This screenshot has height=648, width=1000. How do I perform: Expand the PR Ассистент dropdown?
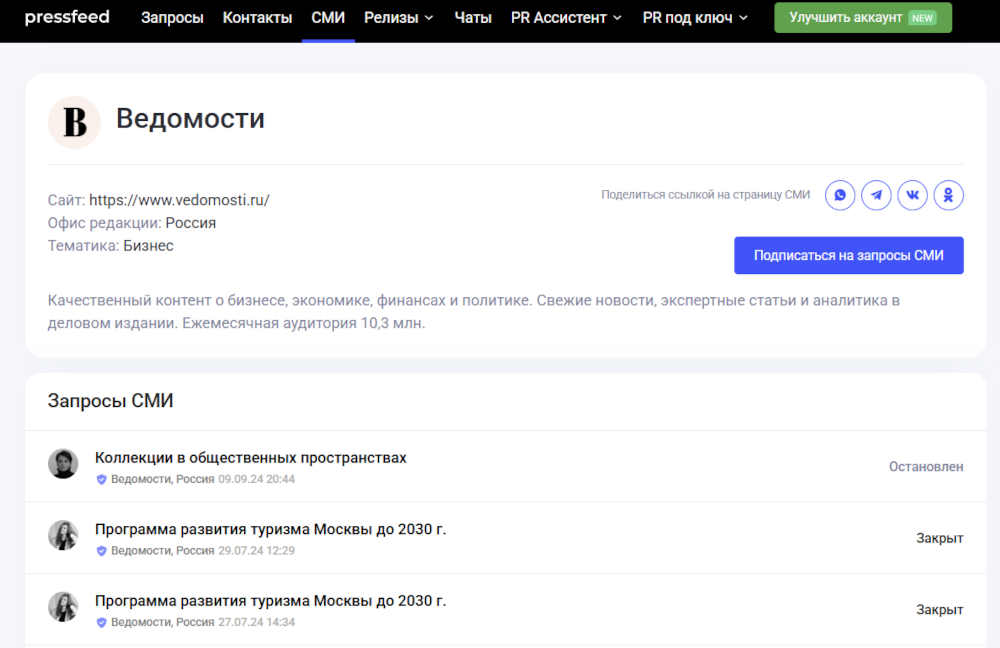566,18
